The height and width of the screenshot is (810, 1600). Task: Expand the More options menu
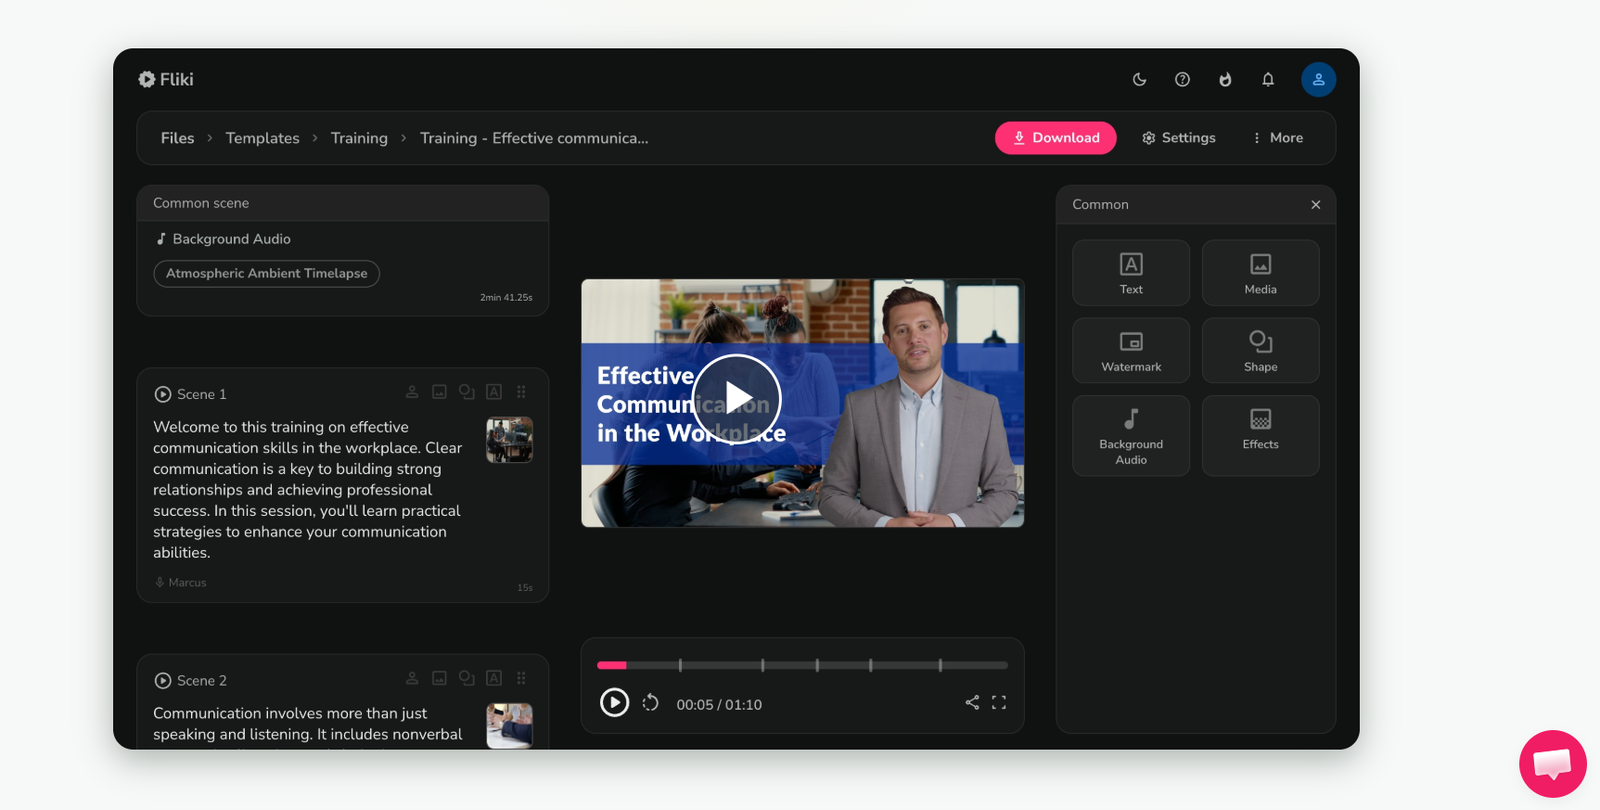coord(1277,138)
